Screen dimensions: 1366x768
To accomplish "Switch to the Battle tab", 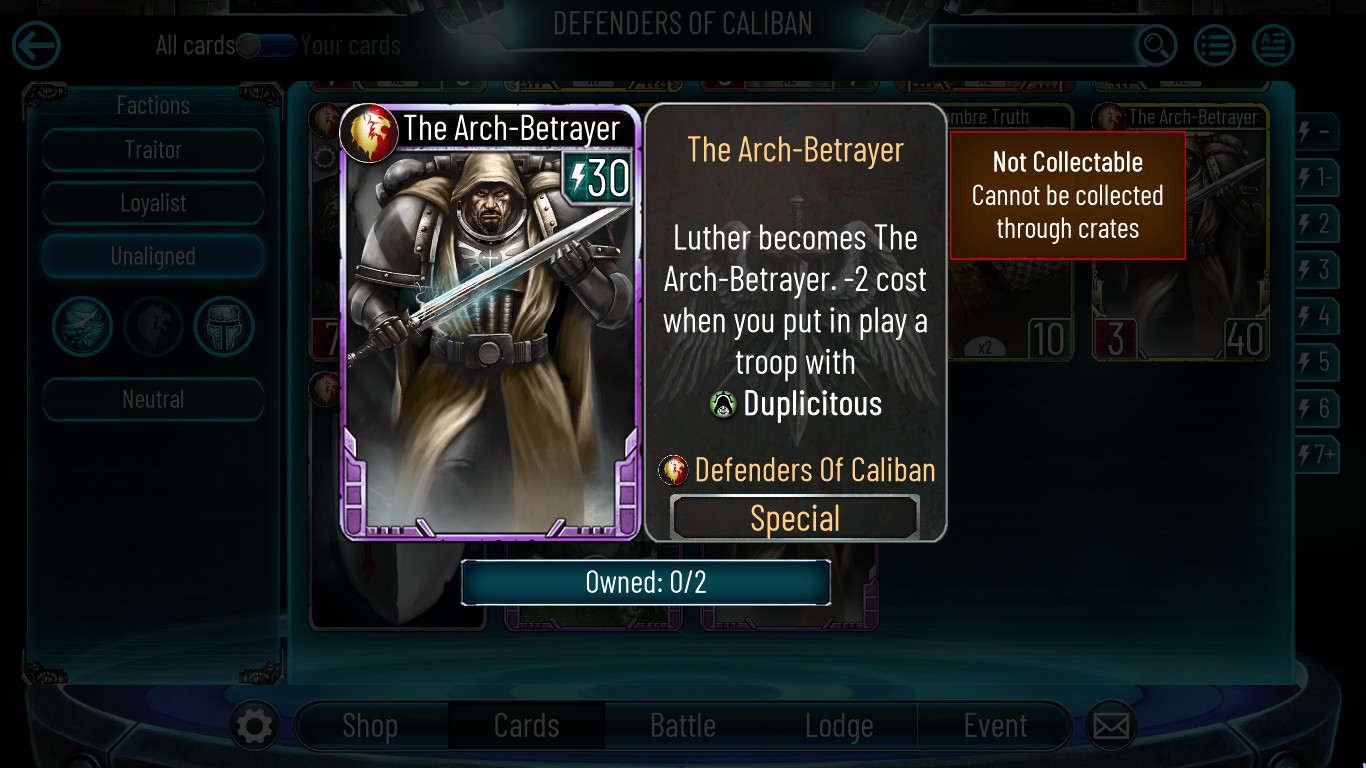I will 683,726.
